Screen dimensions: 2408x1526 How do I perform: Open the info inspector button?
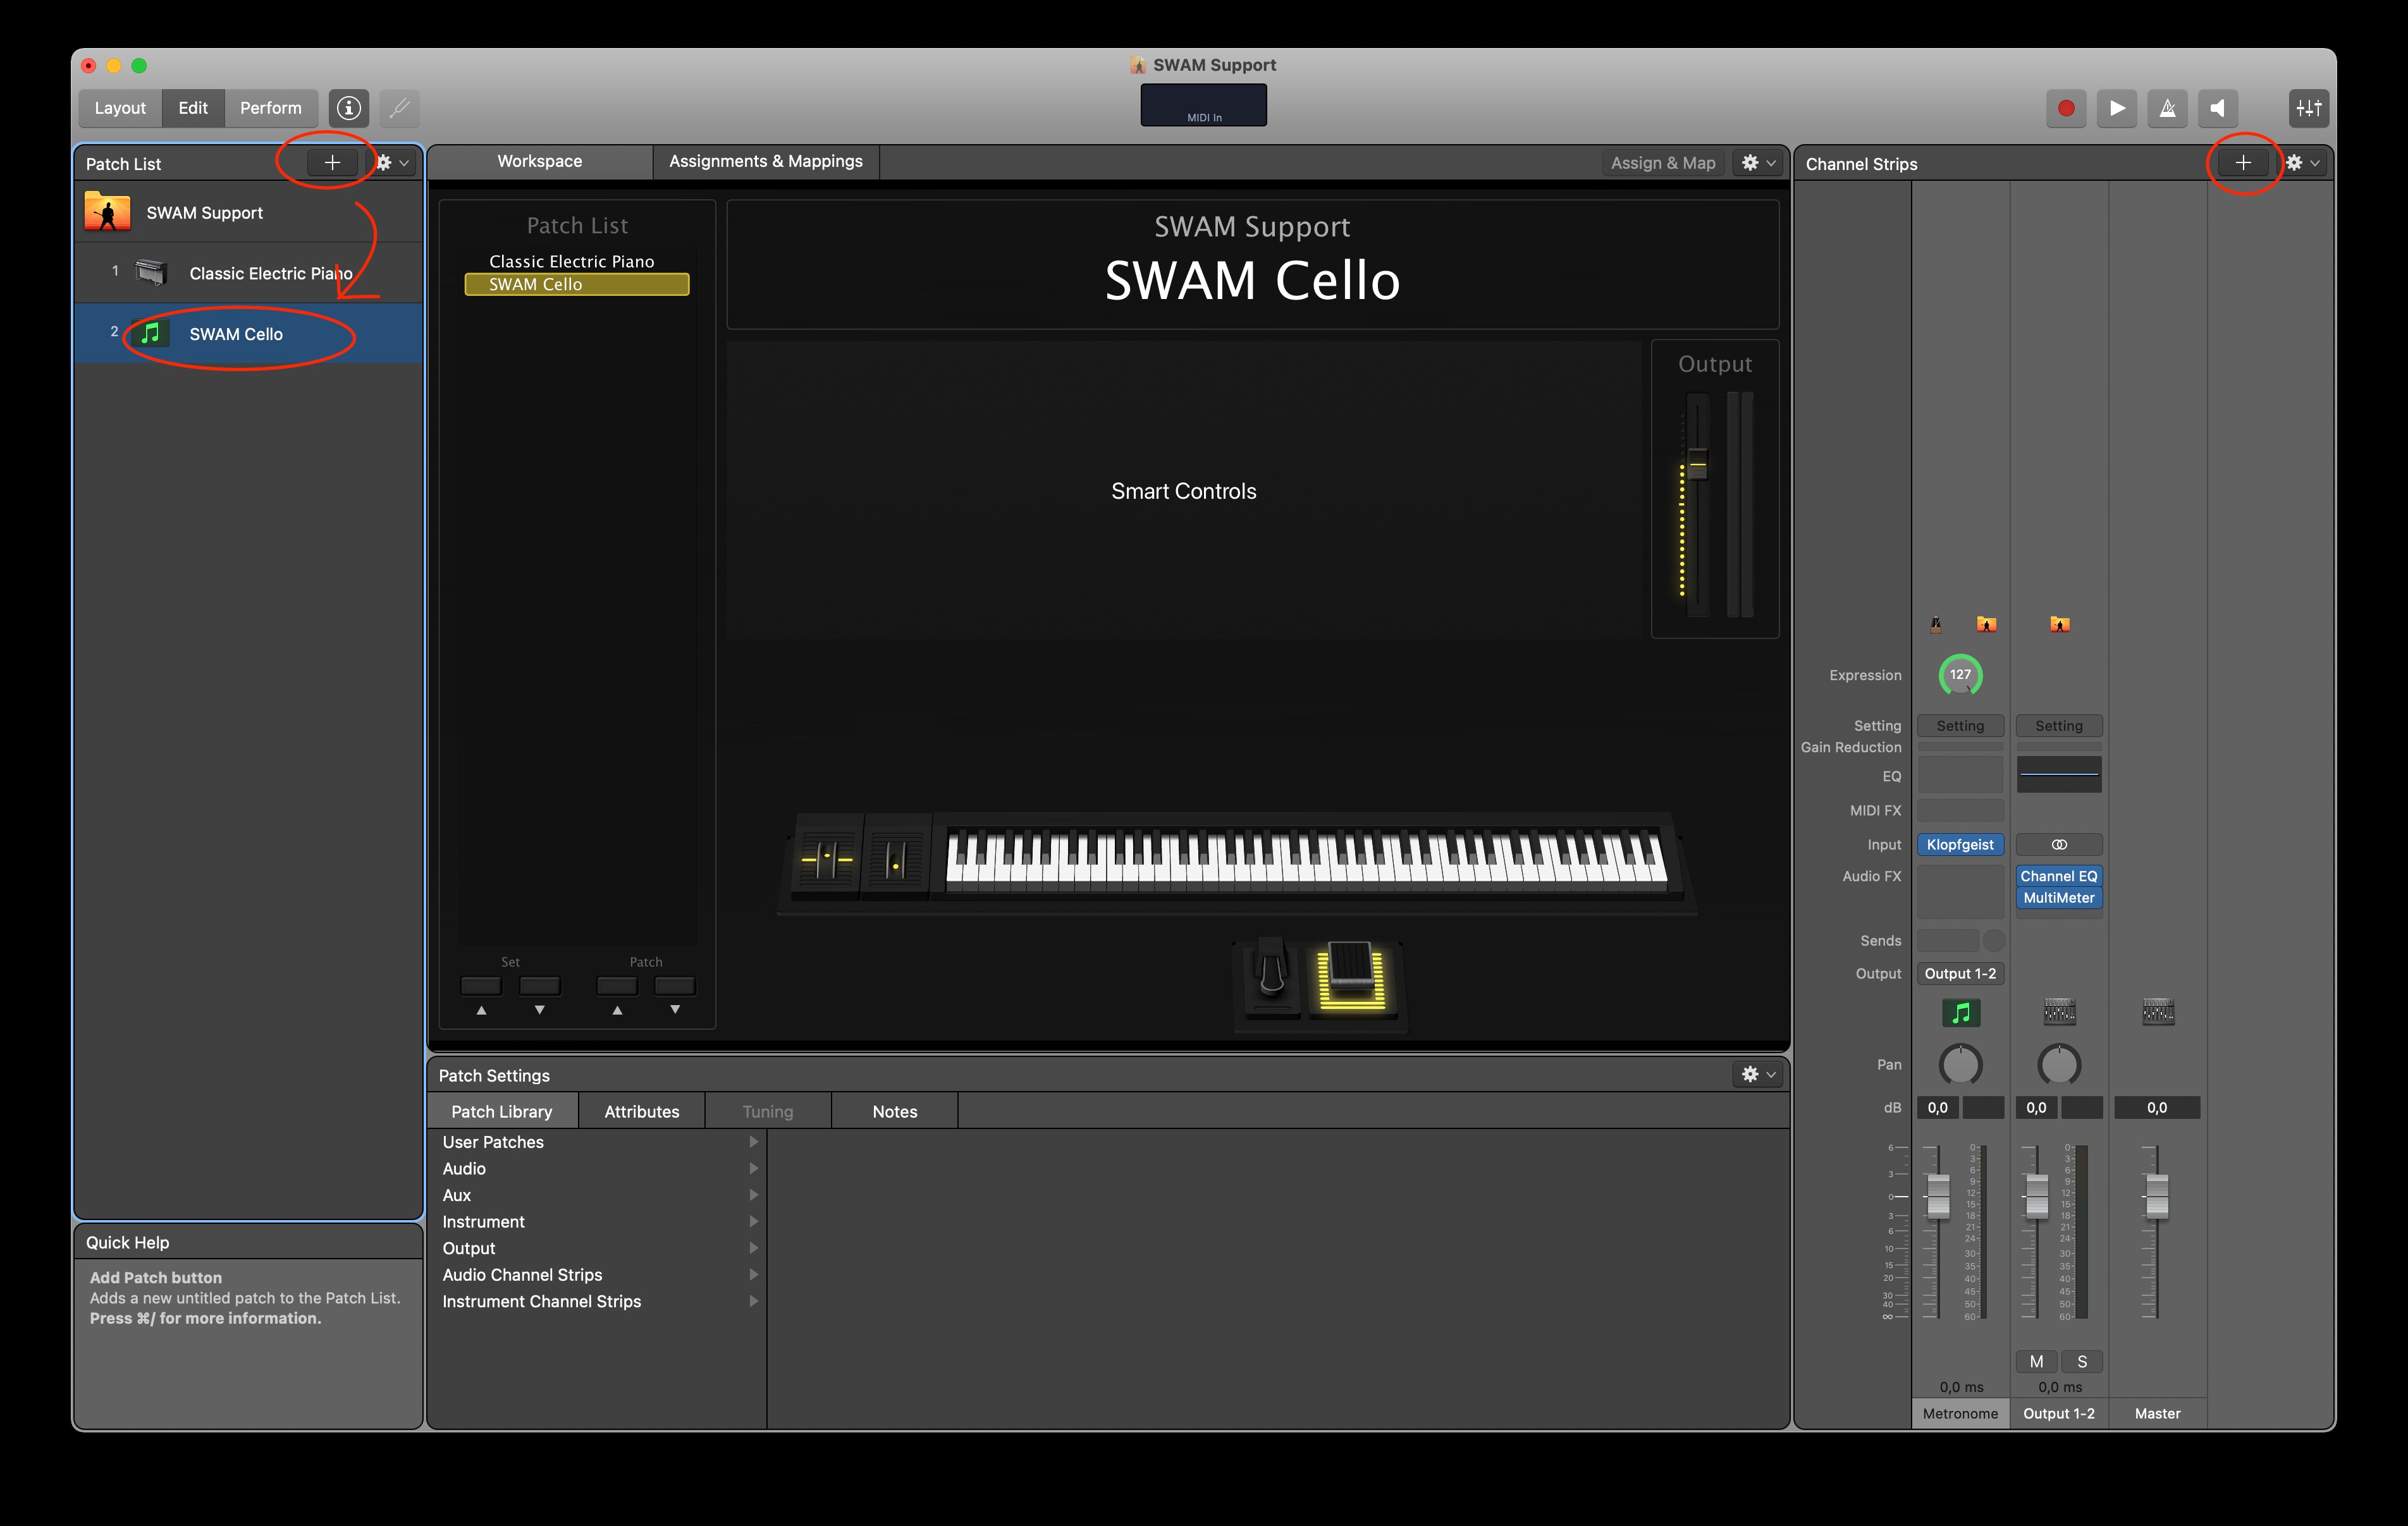(x=348, y=108)
